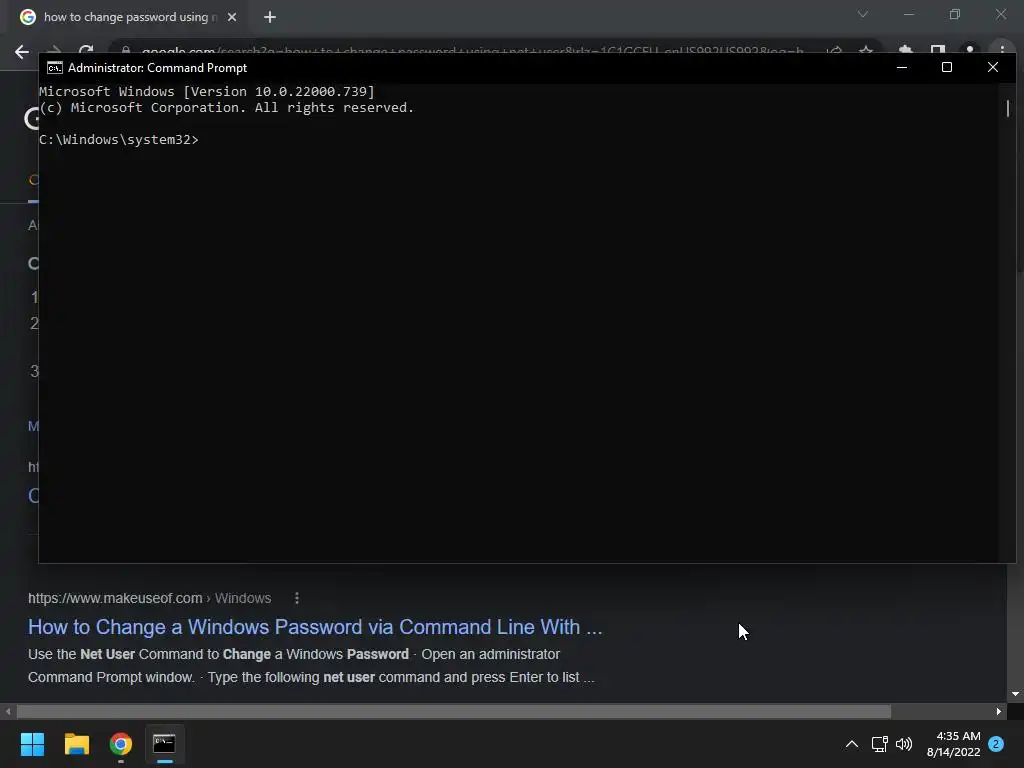The width and height of the screenshot is (1024, 768).
Task: Open the volume control tray icon
Action: pyautogui.click(x=904, y=744)
